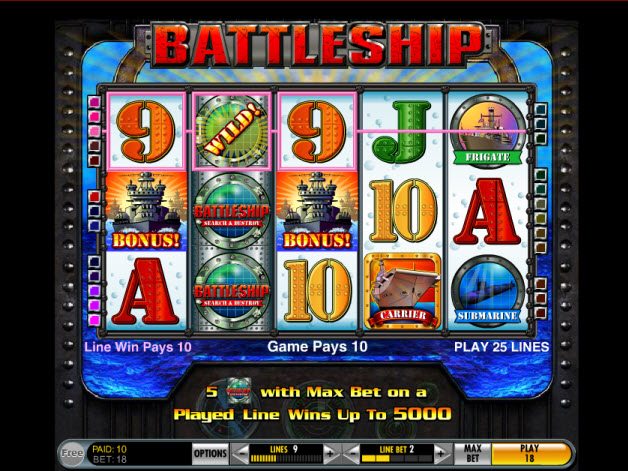Click the red A symbol on the last reel
Viewport: 628px width, 471px height.
[487, 211]
